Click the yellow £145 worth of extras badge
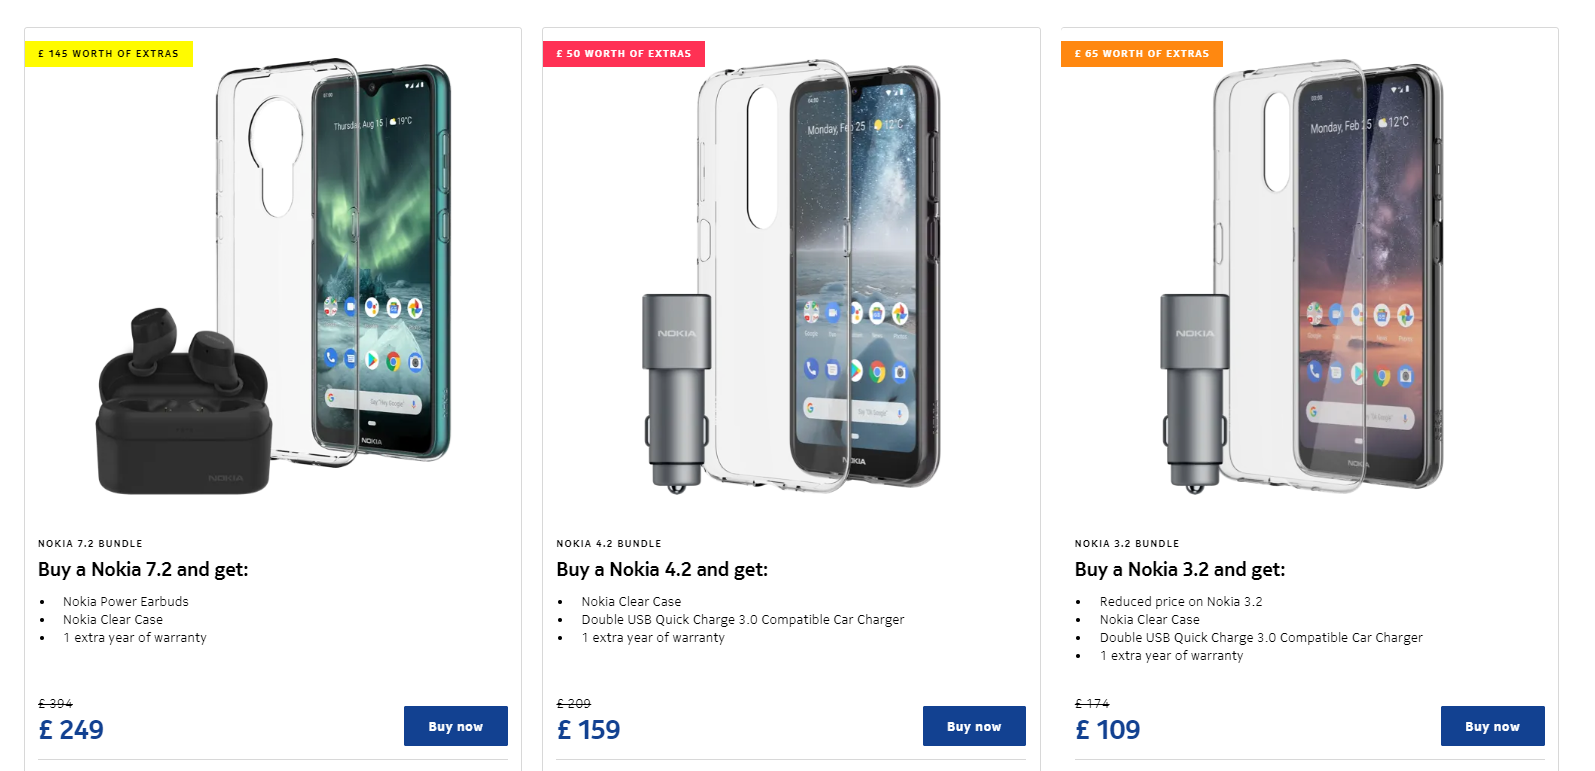This screenshot has height=771, width=1595. point(108,54)
